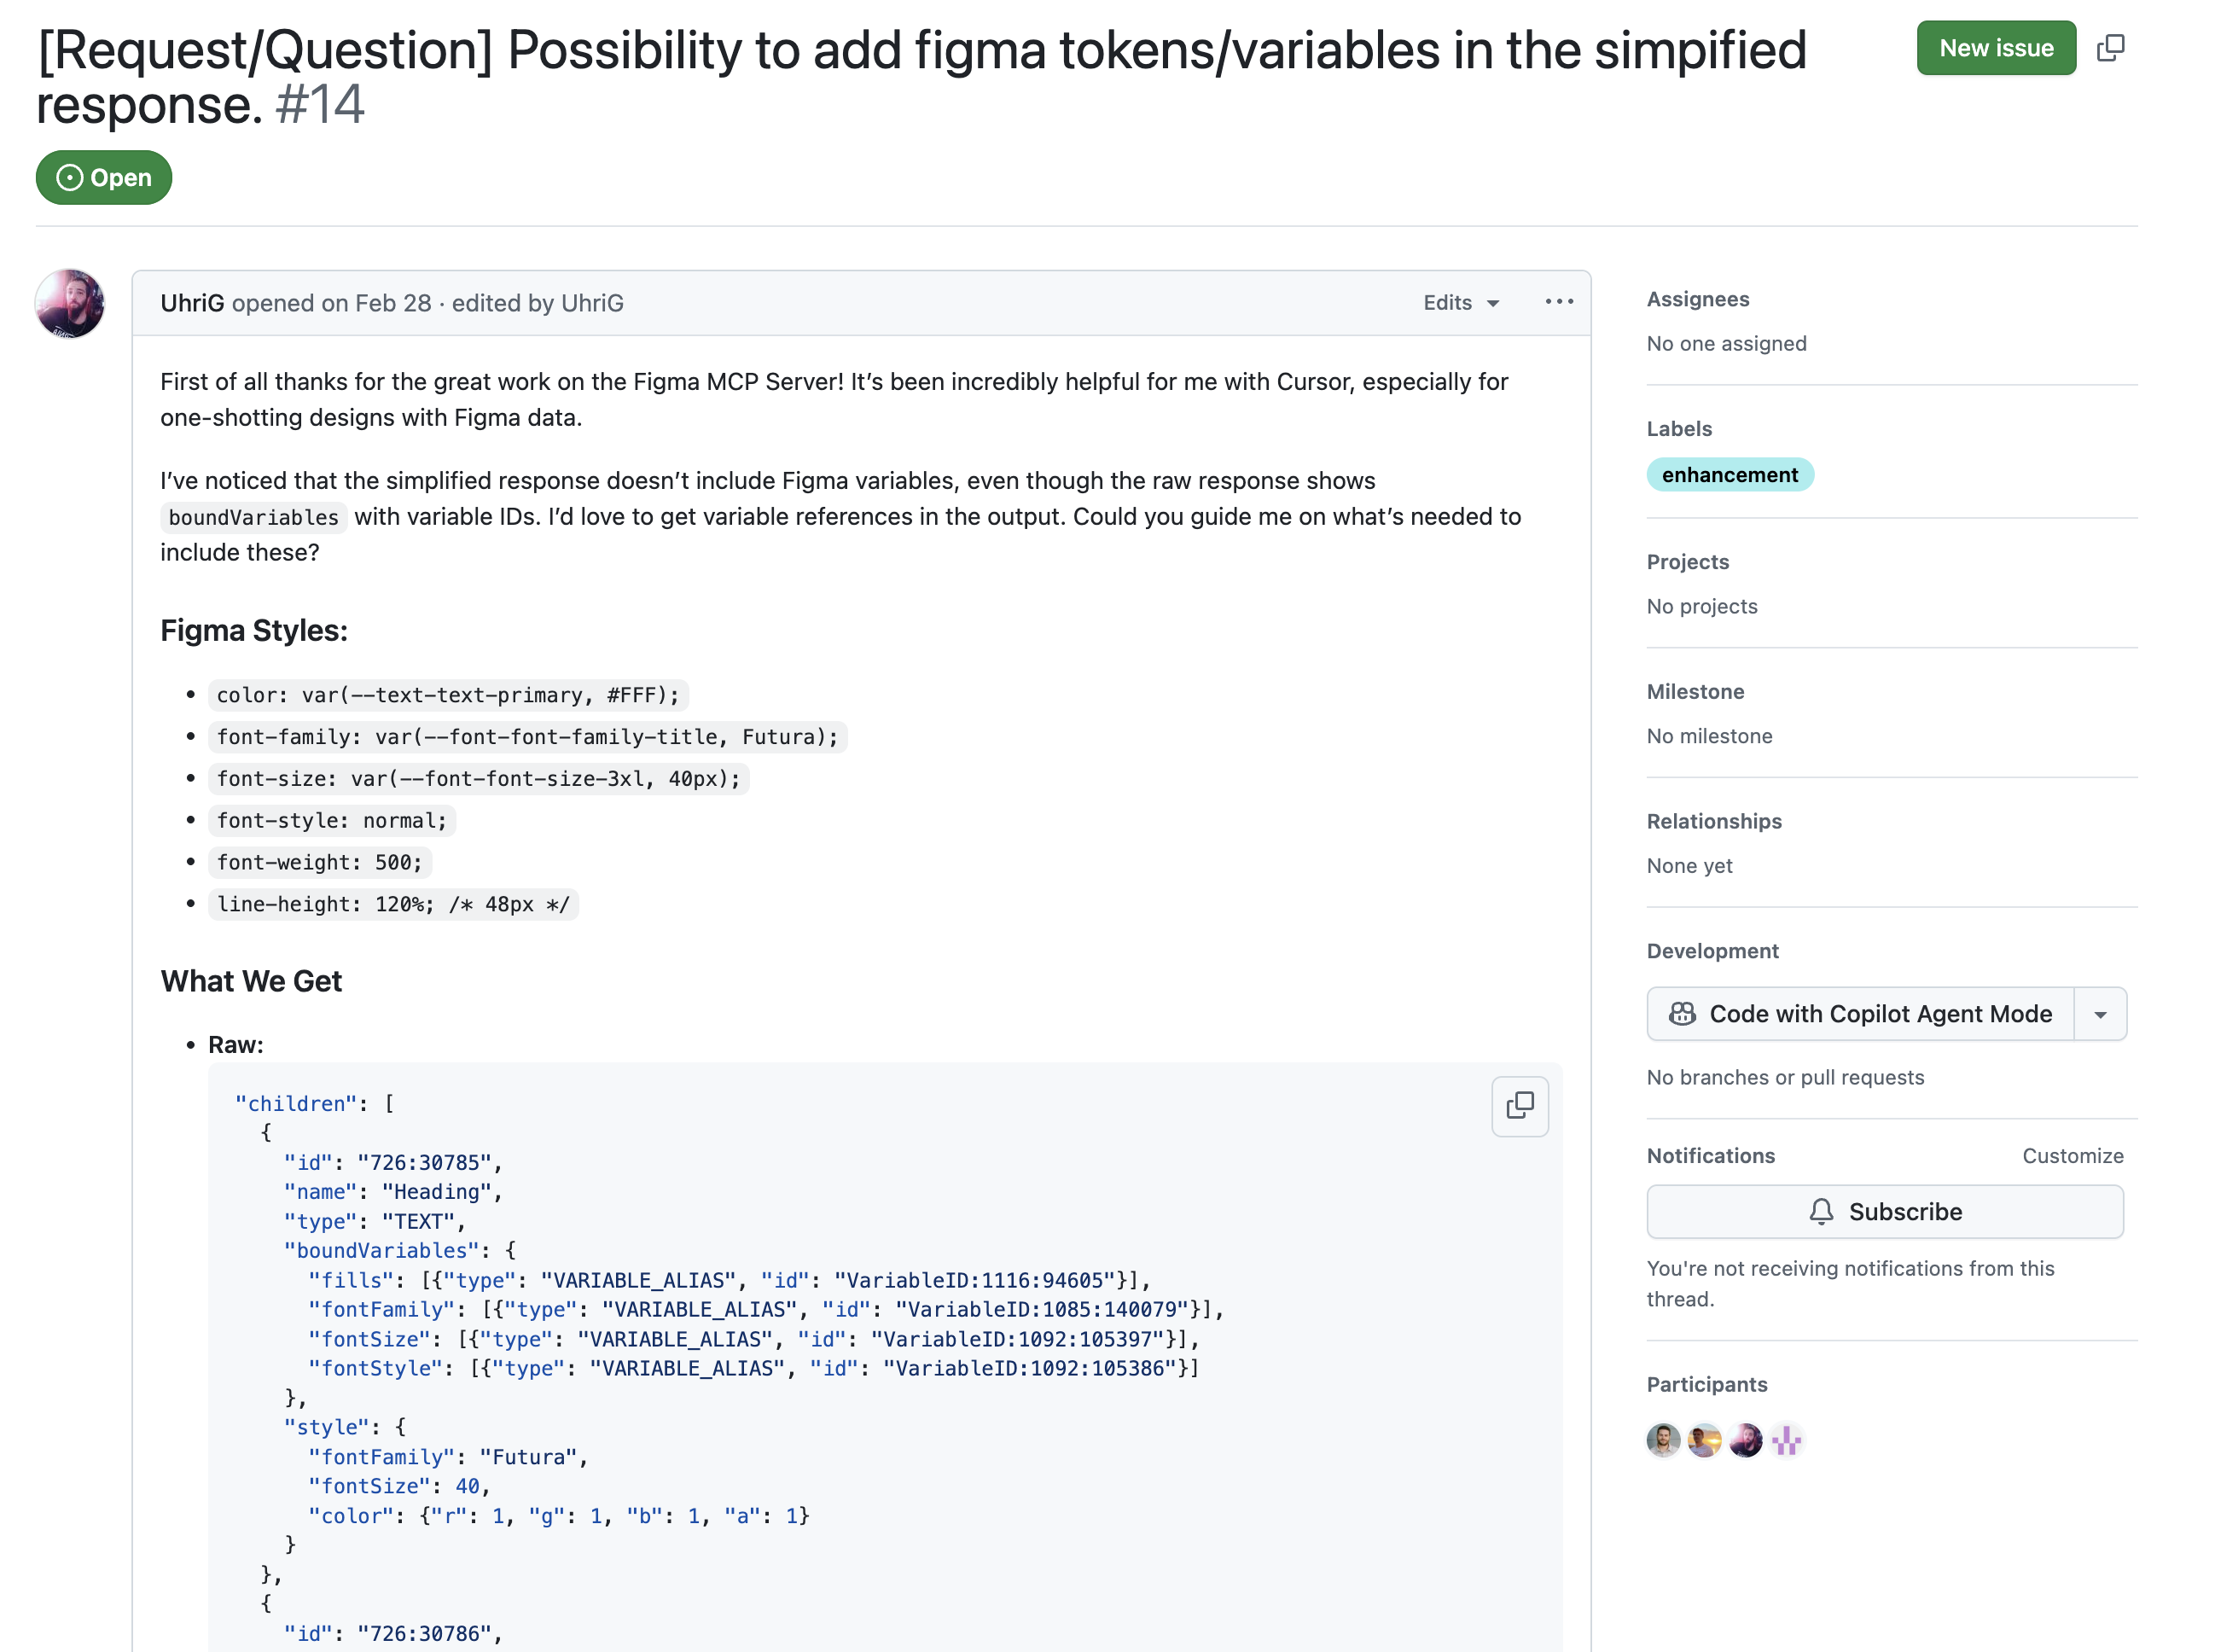Open the UhriG author profile link
The image size is (2215, 1652).
192,303
